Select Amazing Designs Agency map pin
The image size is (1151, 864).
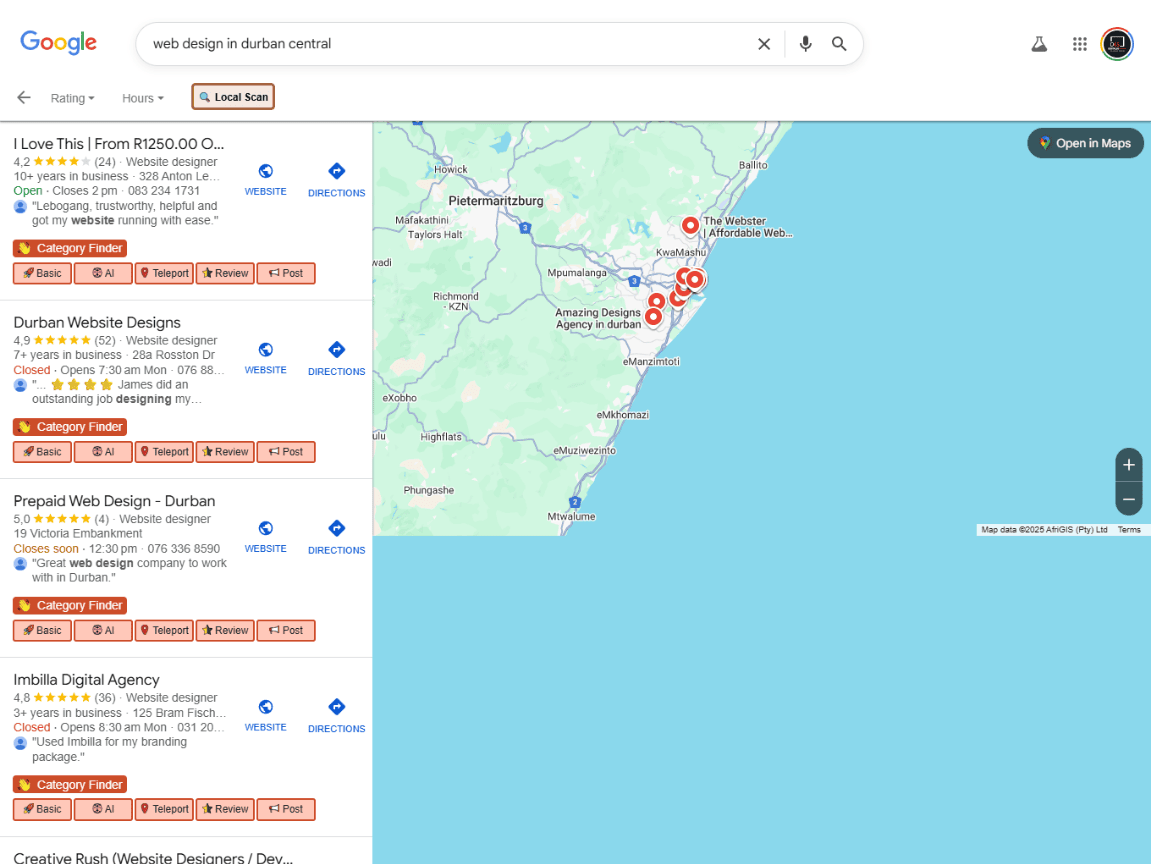(x=653, y=317)
